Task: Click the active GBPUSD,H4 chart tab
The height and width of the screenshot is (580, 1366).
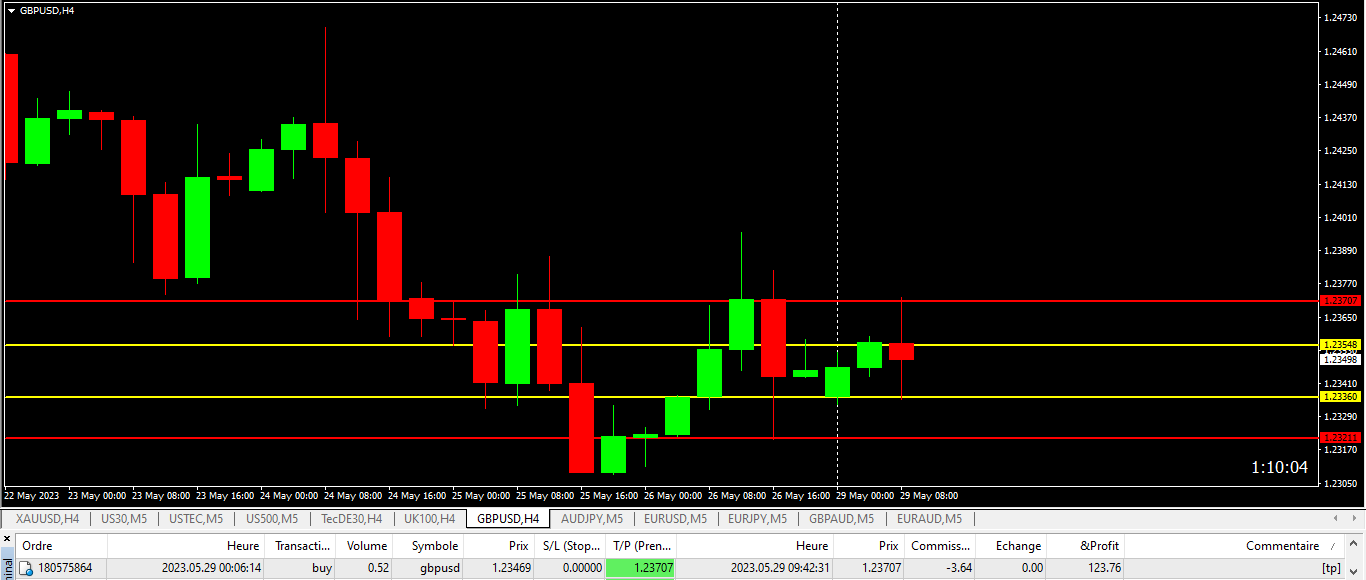Action: 508,518
